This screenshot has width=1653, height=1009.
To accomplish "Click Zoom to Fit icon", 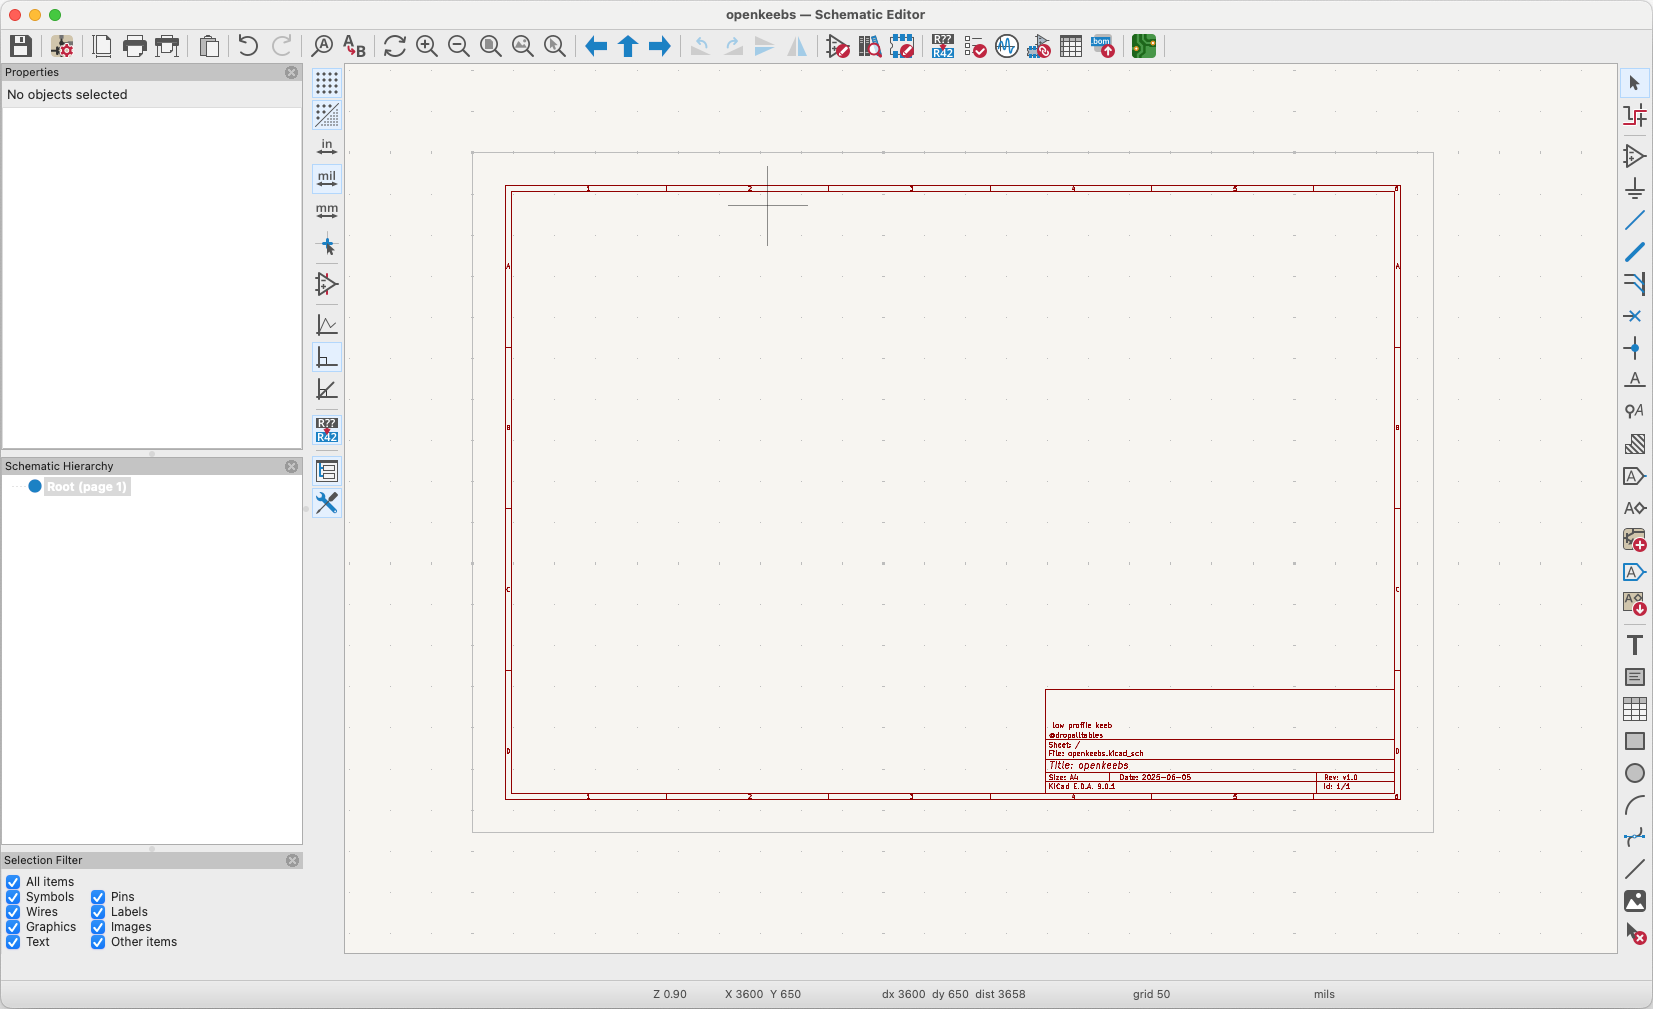I will click(491, 46).
